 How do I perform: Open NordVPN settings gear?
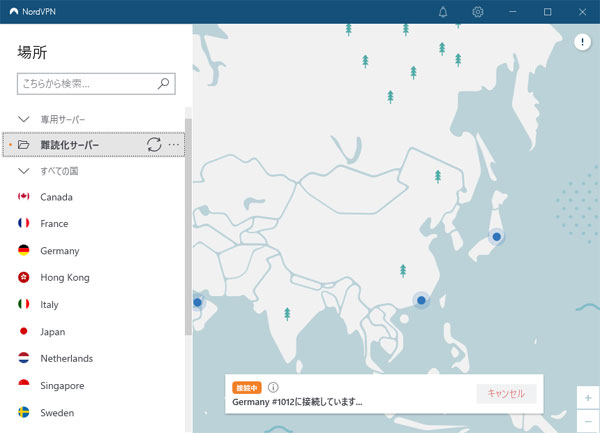(x=478, y=12)
